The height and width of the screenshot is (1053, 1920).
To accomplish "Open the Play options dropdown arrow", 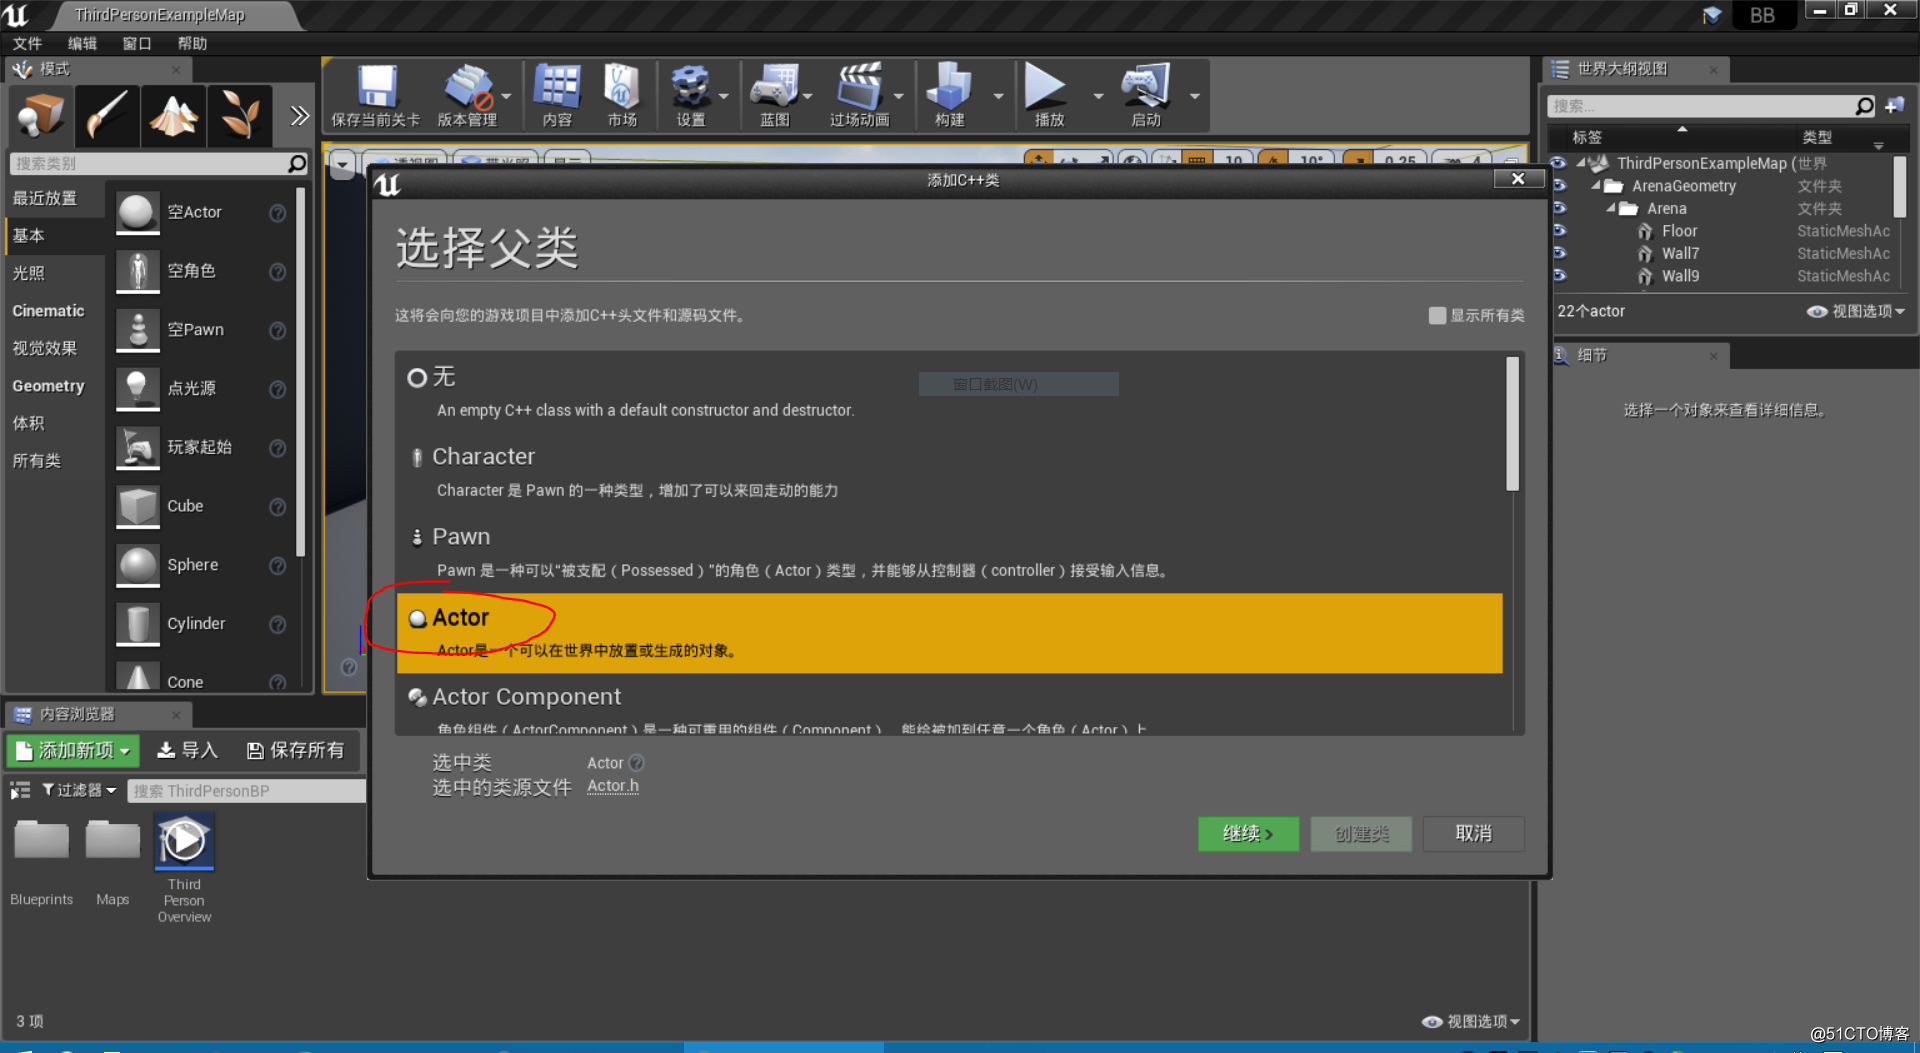I will (1098, 96).
